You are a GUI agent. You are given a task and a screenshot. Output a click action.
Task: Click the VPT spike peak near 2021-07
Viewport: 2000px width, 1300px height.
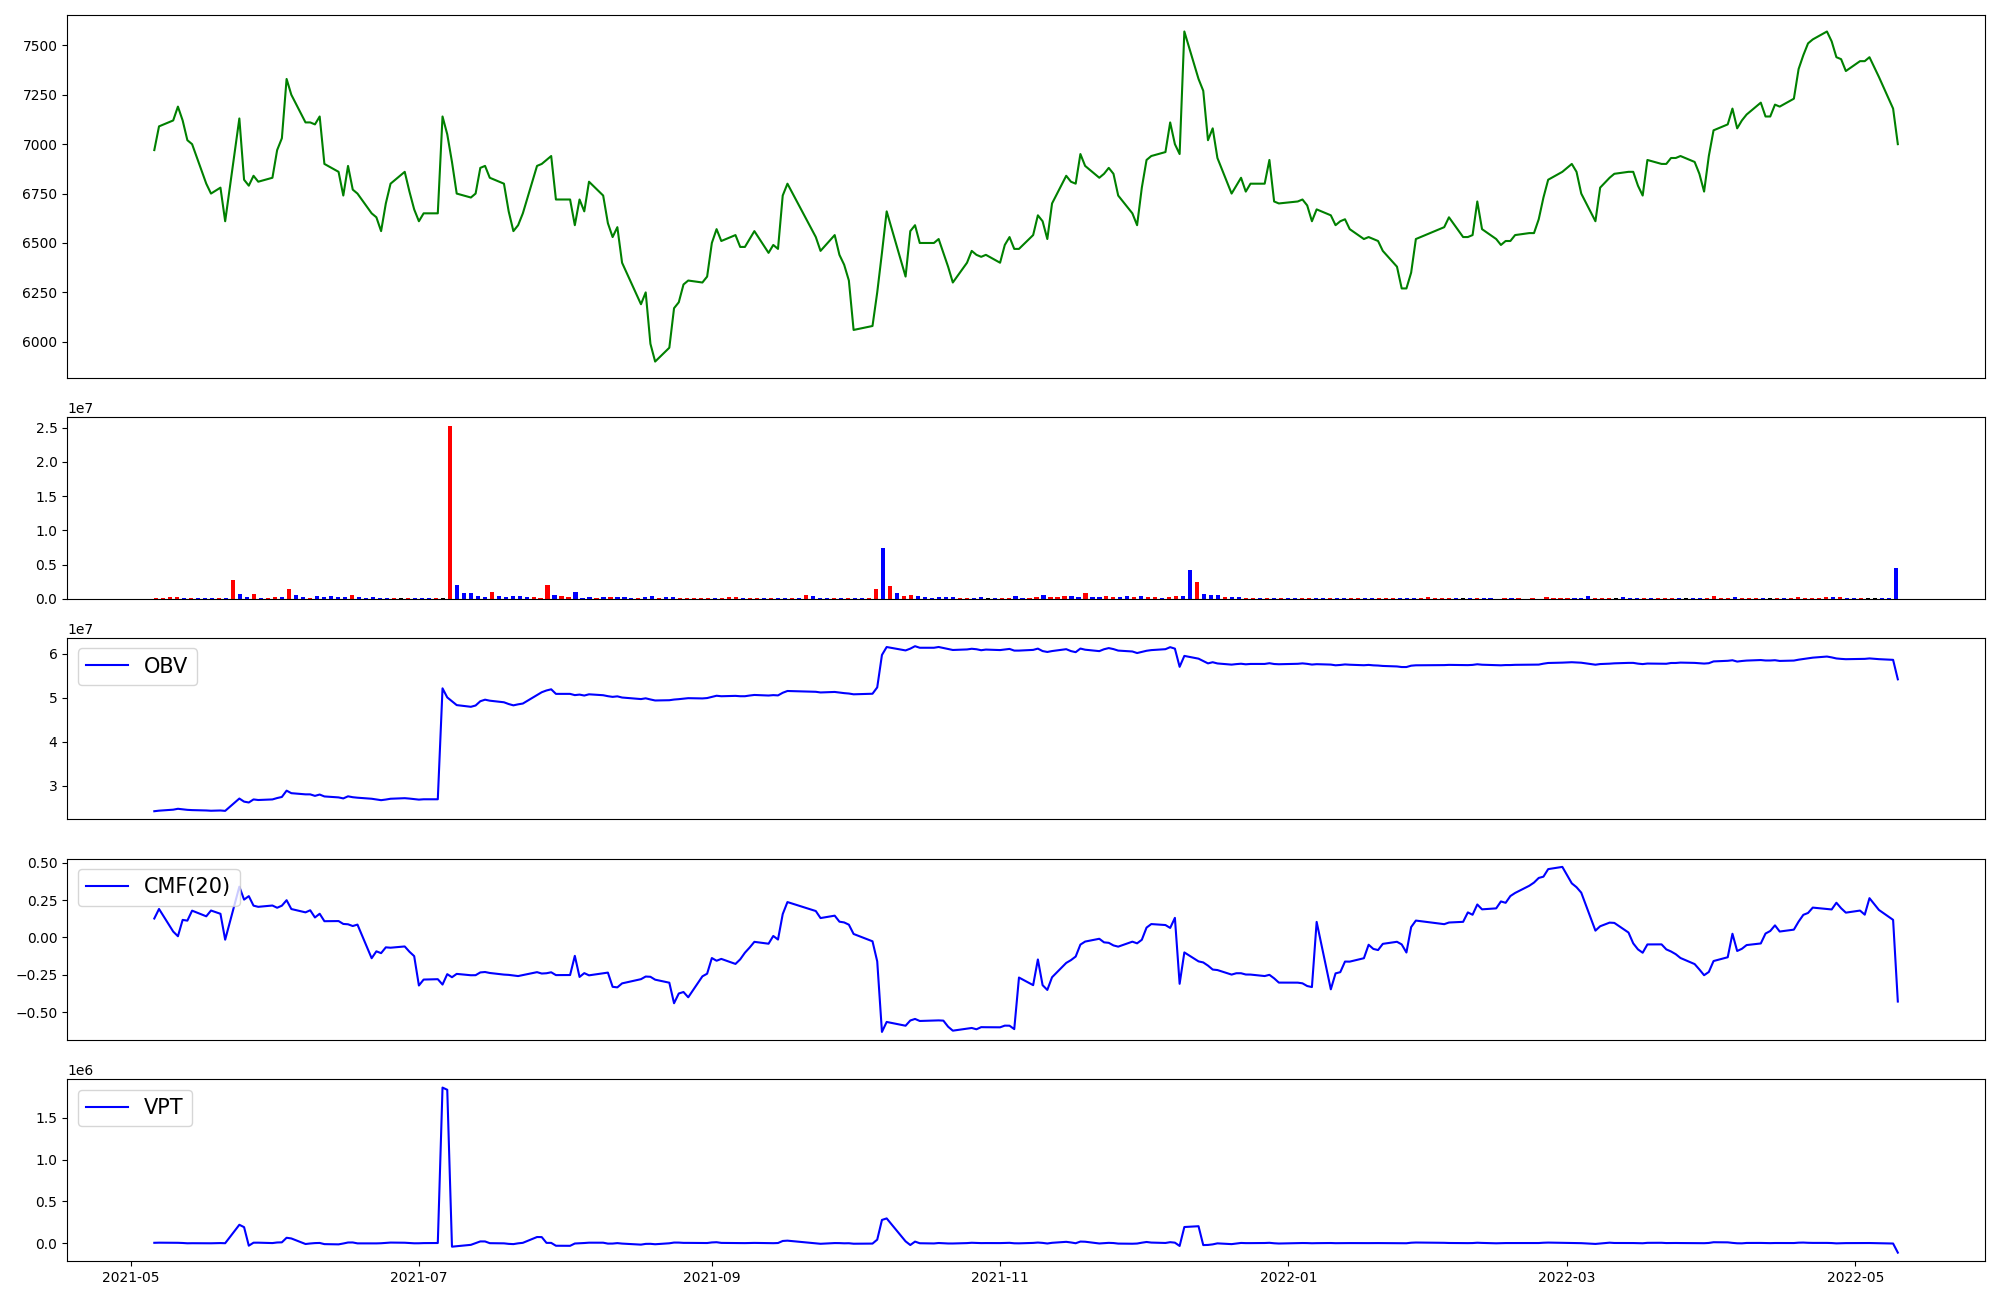pyautogui.click(x=443, y=1088)
